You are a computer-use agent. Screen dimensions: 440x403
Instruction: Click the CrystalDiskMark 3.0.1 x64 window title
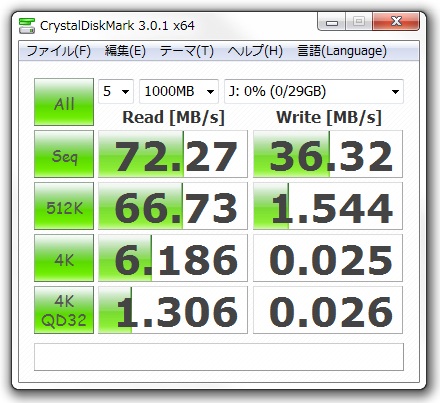(117, 26)
